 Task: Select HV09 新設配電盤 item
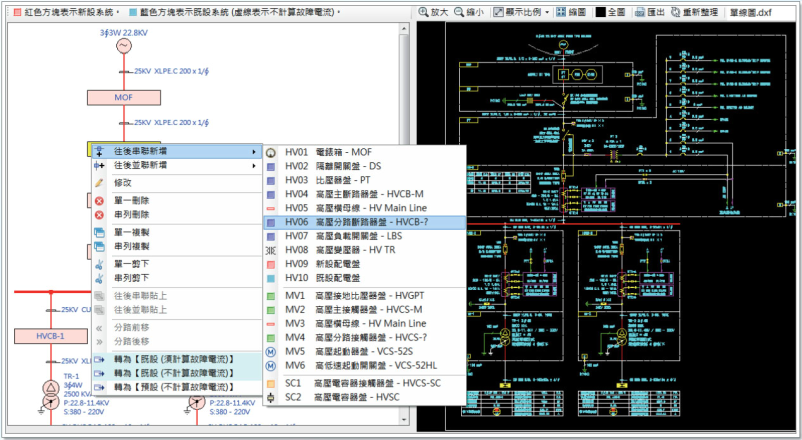click(365, 264)
